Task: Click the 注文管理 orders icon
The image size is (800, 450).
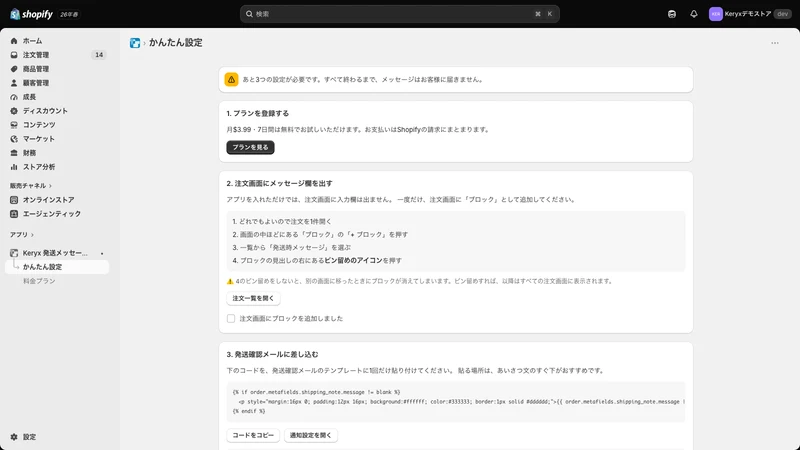Action: (14, 55)
